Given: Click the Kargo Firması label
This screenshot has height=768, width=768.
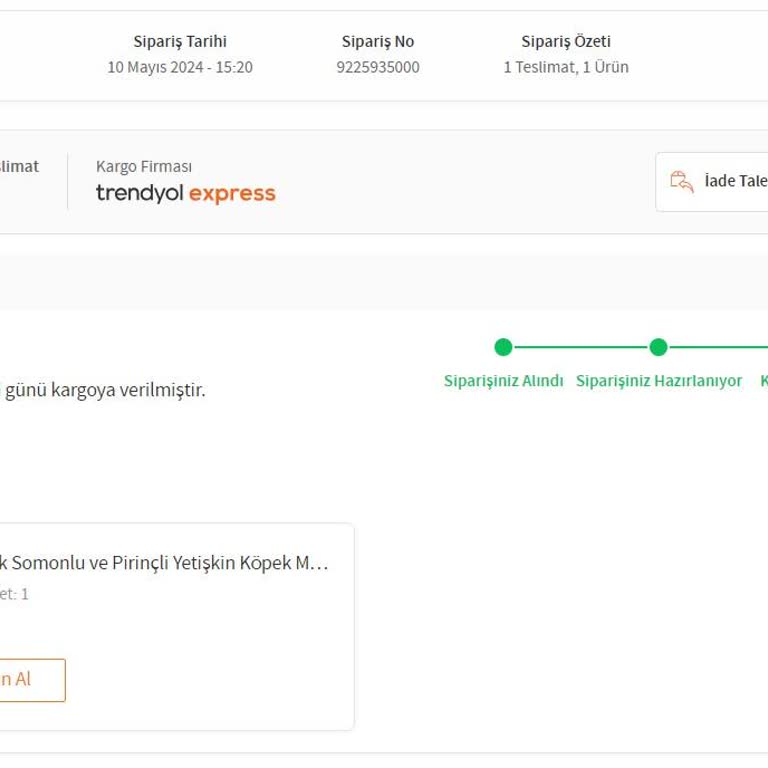Looking at the screenshot, I should coord(144,167).
